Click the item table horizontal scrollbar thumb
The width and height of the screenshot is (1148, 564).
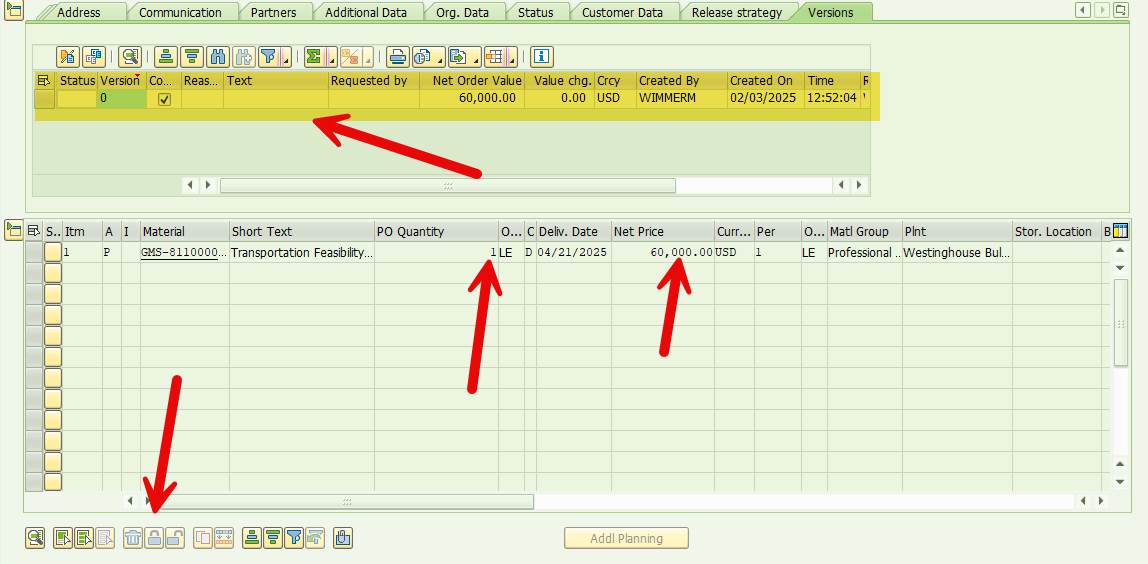[340, 502]
